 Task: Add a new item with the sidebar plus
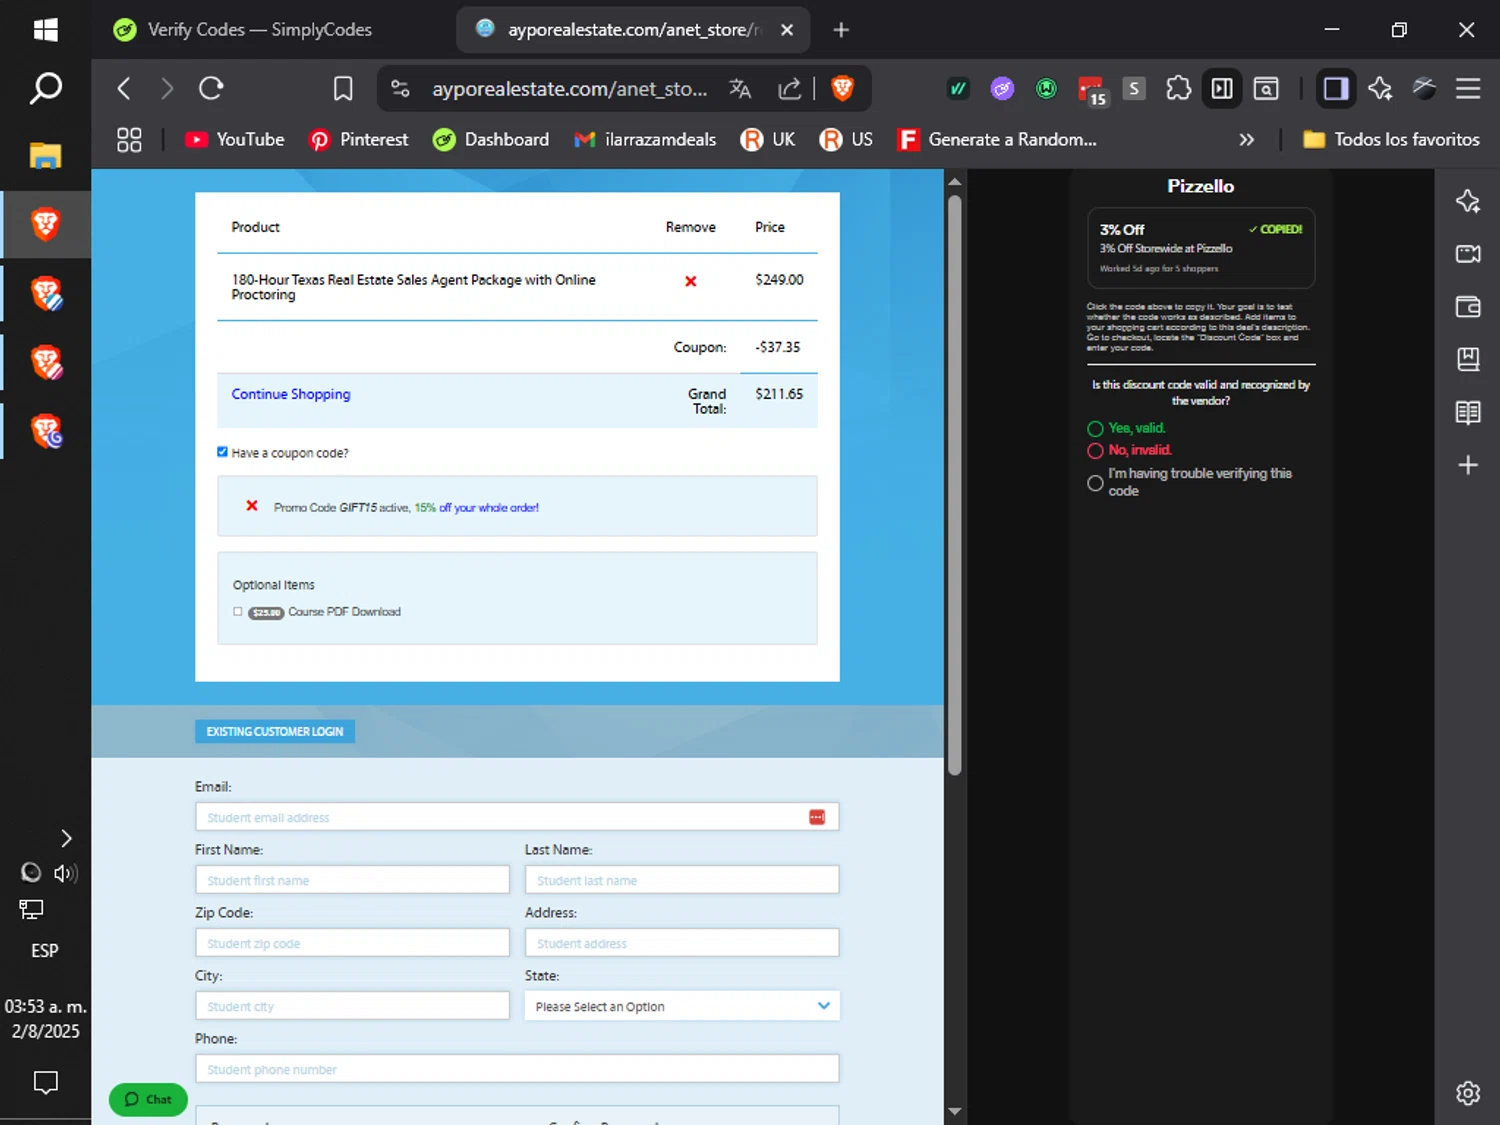(1468, 465)
